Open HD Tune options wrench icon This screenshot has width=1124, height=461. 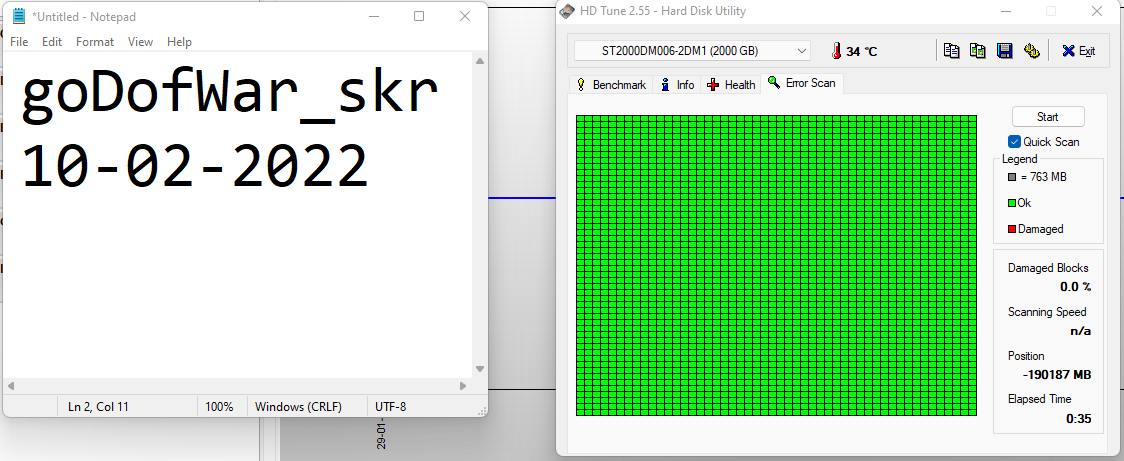[x=1032, y=51]
